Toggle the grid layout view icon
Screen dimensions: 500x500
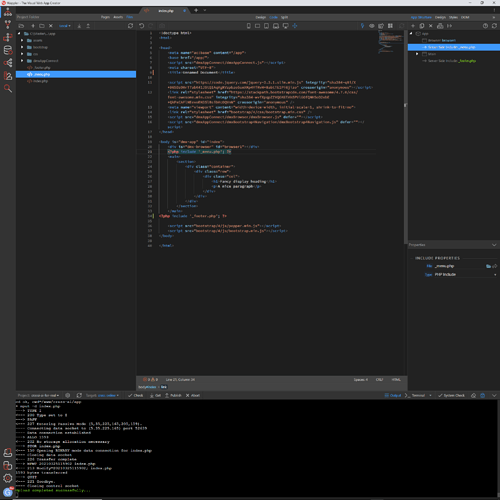(x=390, y=26)
